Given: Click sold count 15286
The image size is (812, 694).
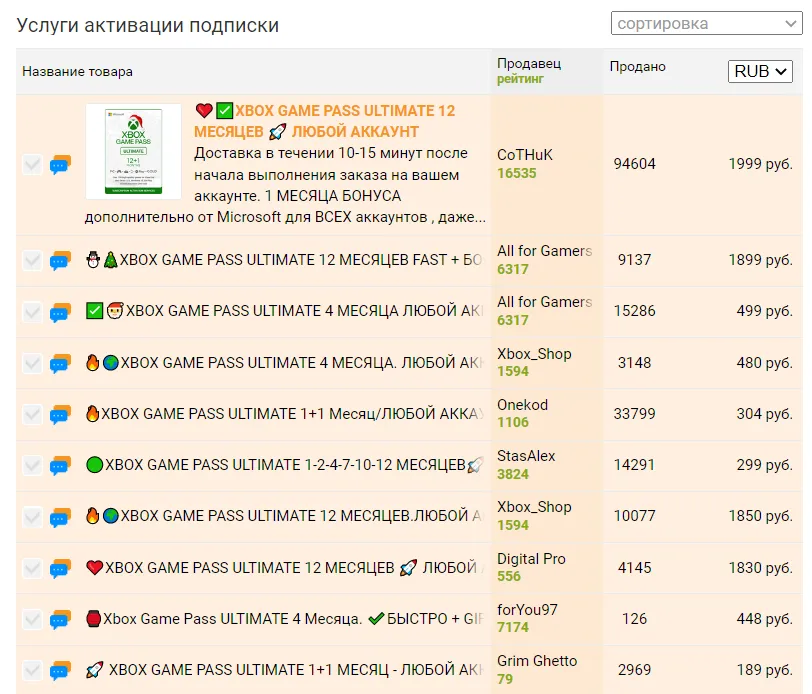Looking at the screenshot, I should pyautogui.click(x=634, y=311).
